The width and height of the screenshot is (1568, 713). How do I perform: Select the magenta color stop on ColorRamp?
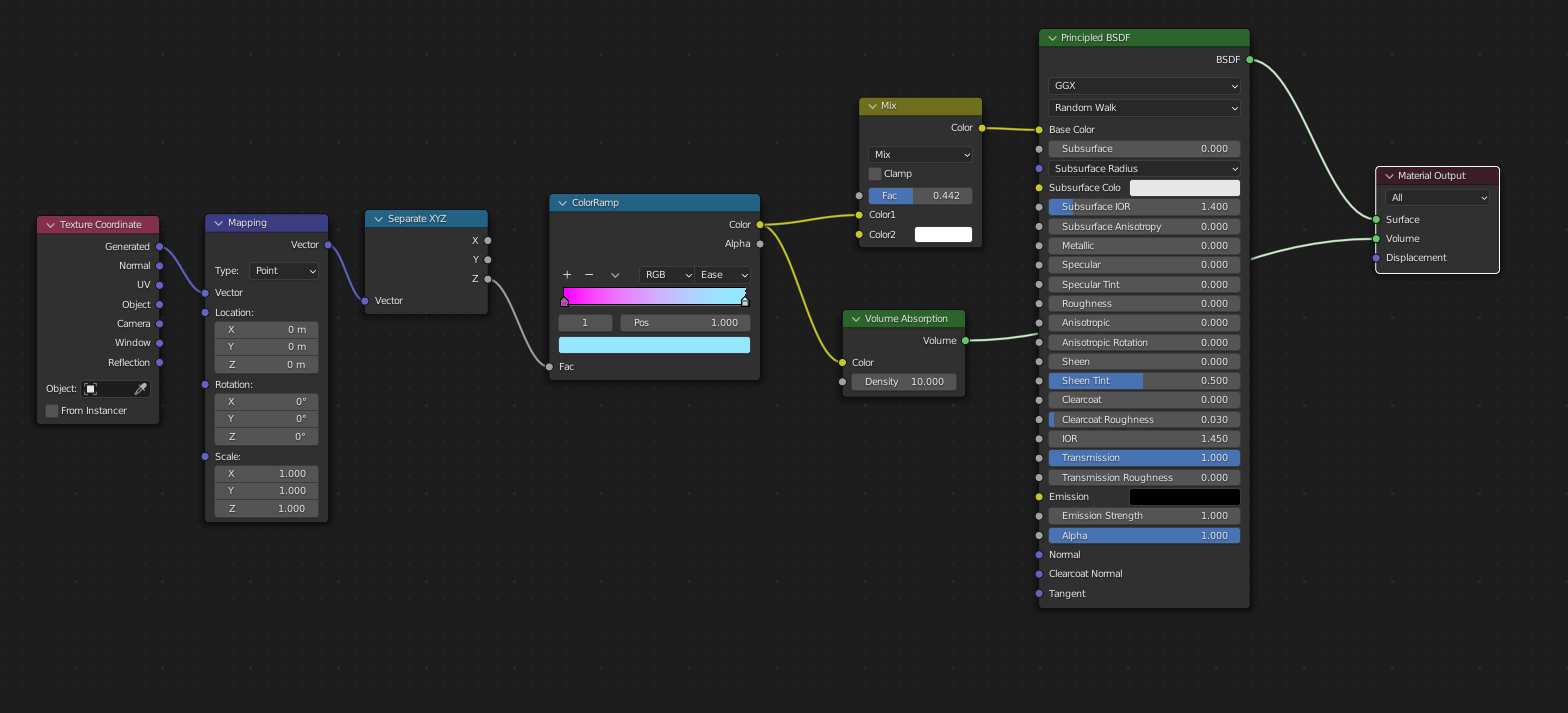(565, 301)
